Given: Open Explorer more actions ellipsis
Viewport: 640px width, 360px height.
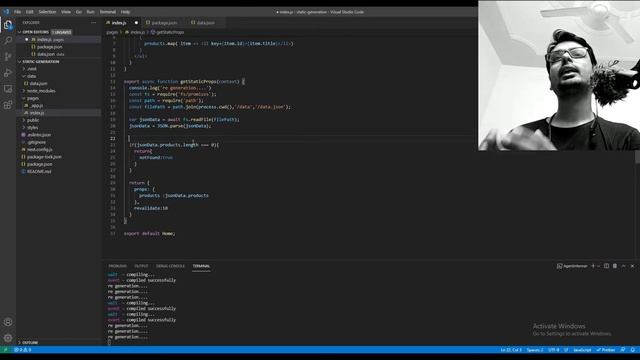Looking at the screenshot, I should point(93,23).
